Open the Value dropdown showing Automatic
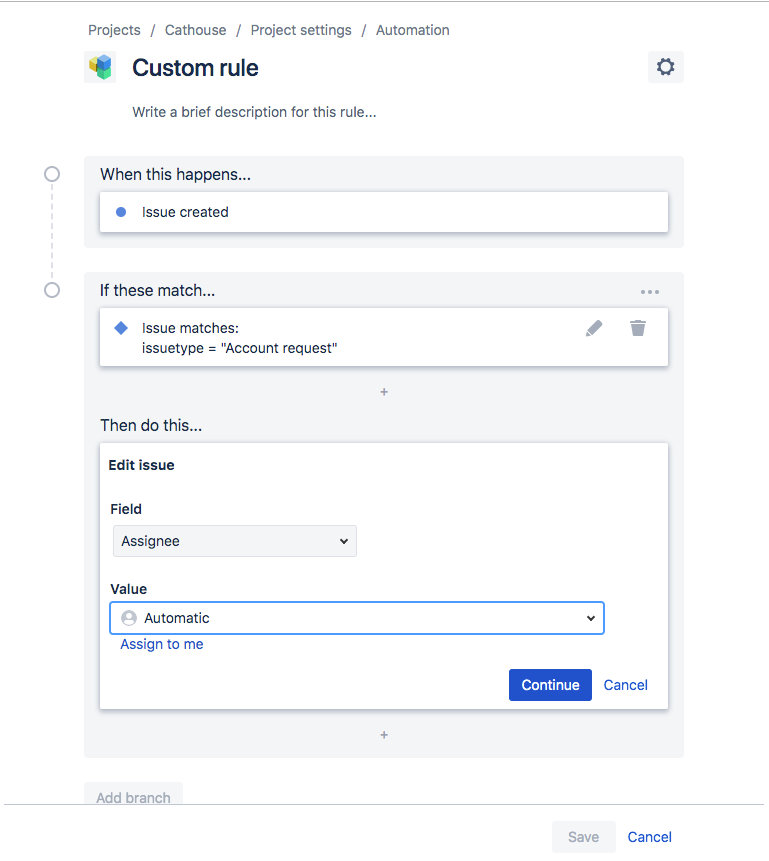Viewport: 769px width, 861px height. click(x=356, y=618)
